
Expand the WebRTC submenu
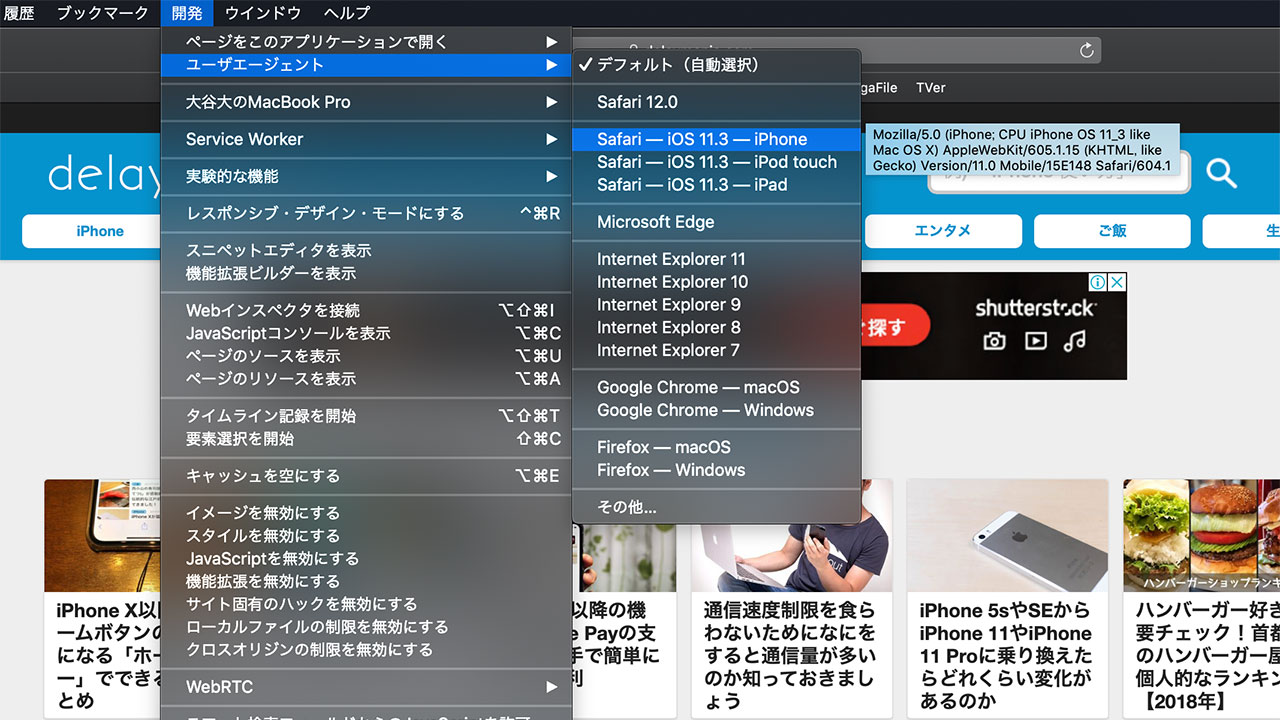pos(366,687)
